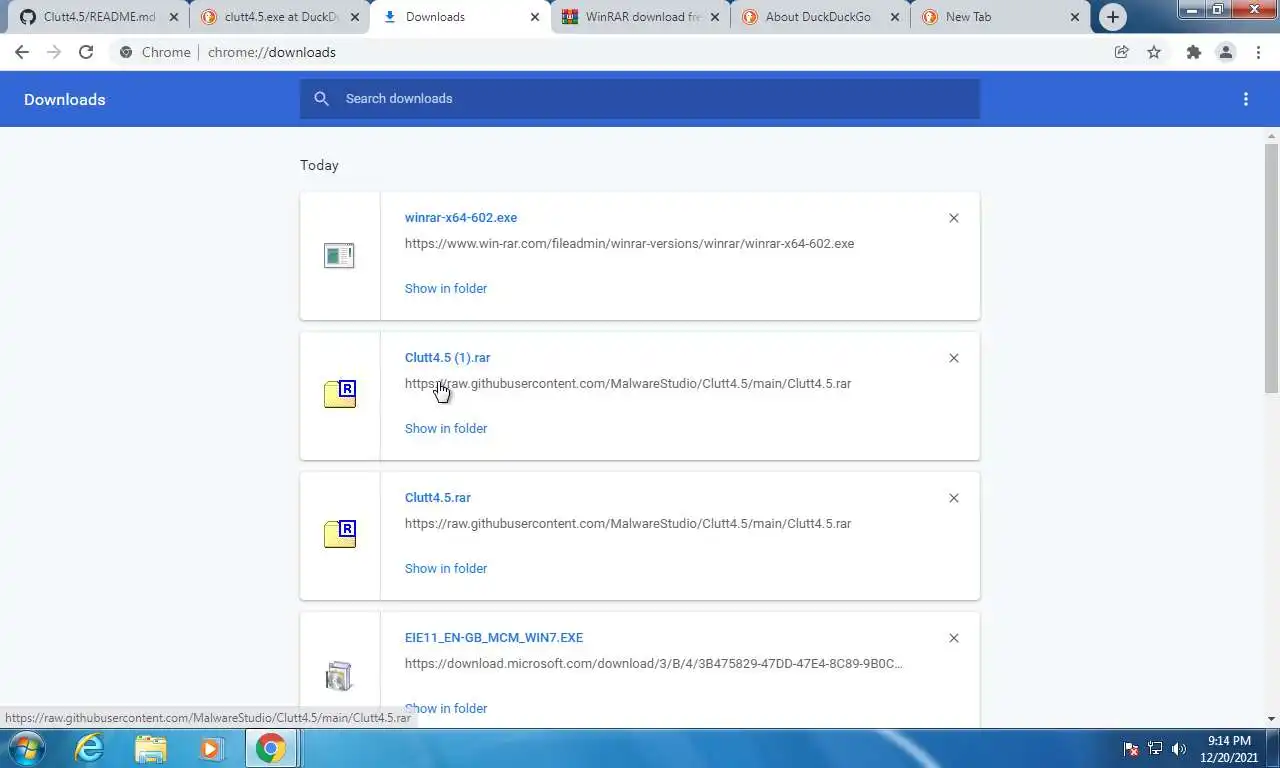1280x768 pixels.
Task: Open the Windows Start menu
Action: pos(27,748)
